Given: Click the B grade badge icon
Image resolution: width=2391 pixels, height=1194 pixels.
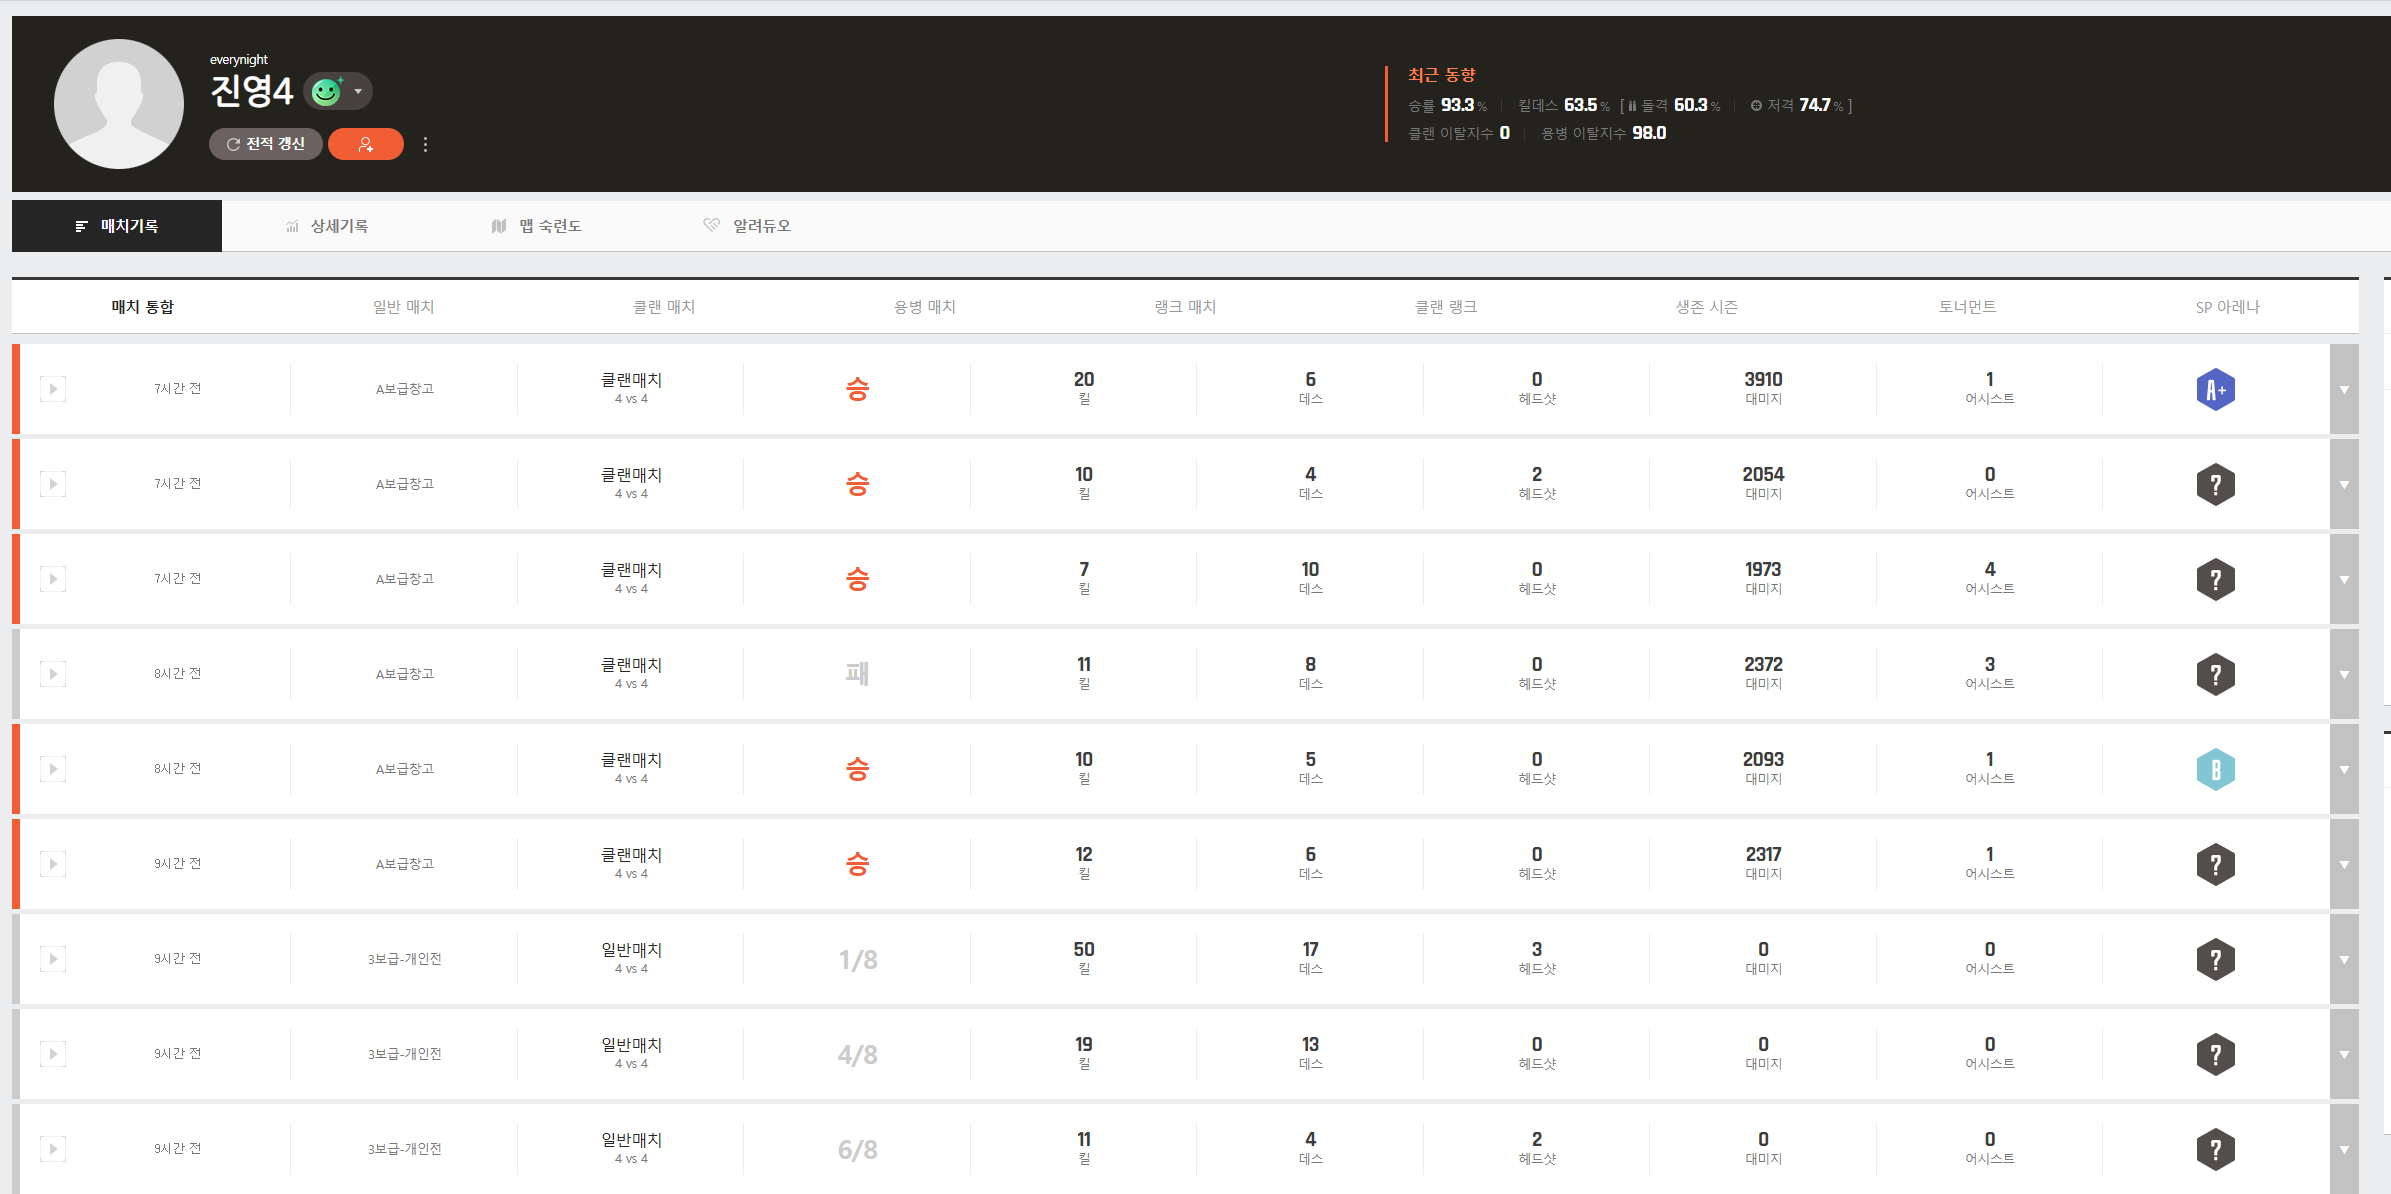Looking at the screenshot, I should point(2215,770).
